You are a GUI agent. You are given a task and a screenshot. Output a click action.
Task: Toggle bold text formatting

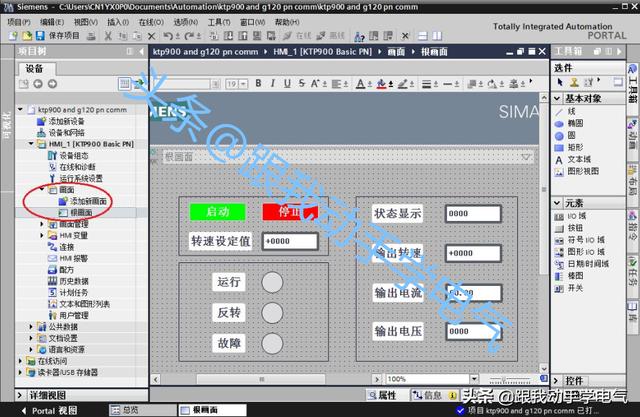[x=258, y=84]
